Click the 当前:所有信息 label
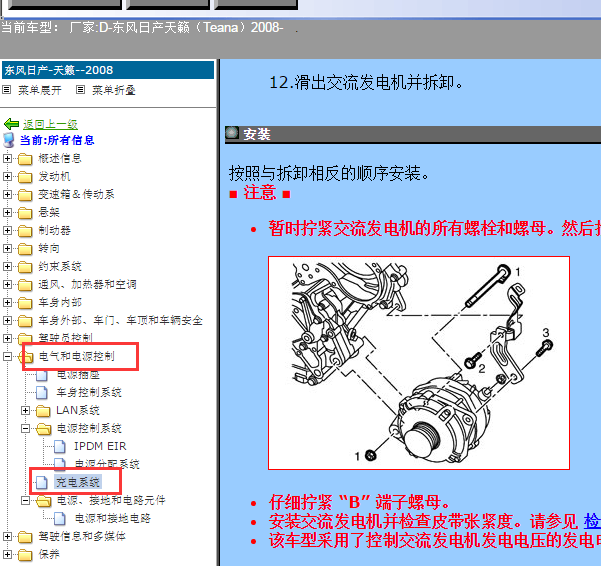This screenshot has height=566, width=601. (x=57, y=140)
